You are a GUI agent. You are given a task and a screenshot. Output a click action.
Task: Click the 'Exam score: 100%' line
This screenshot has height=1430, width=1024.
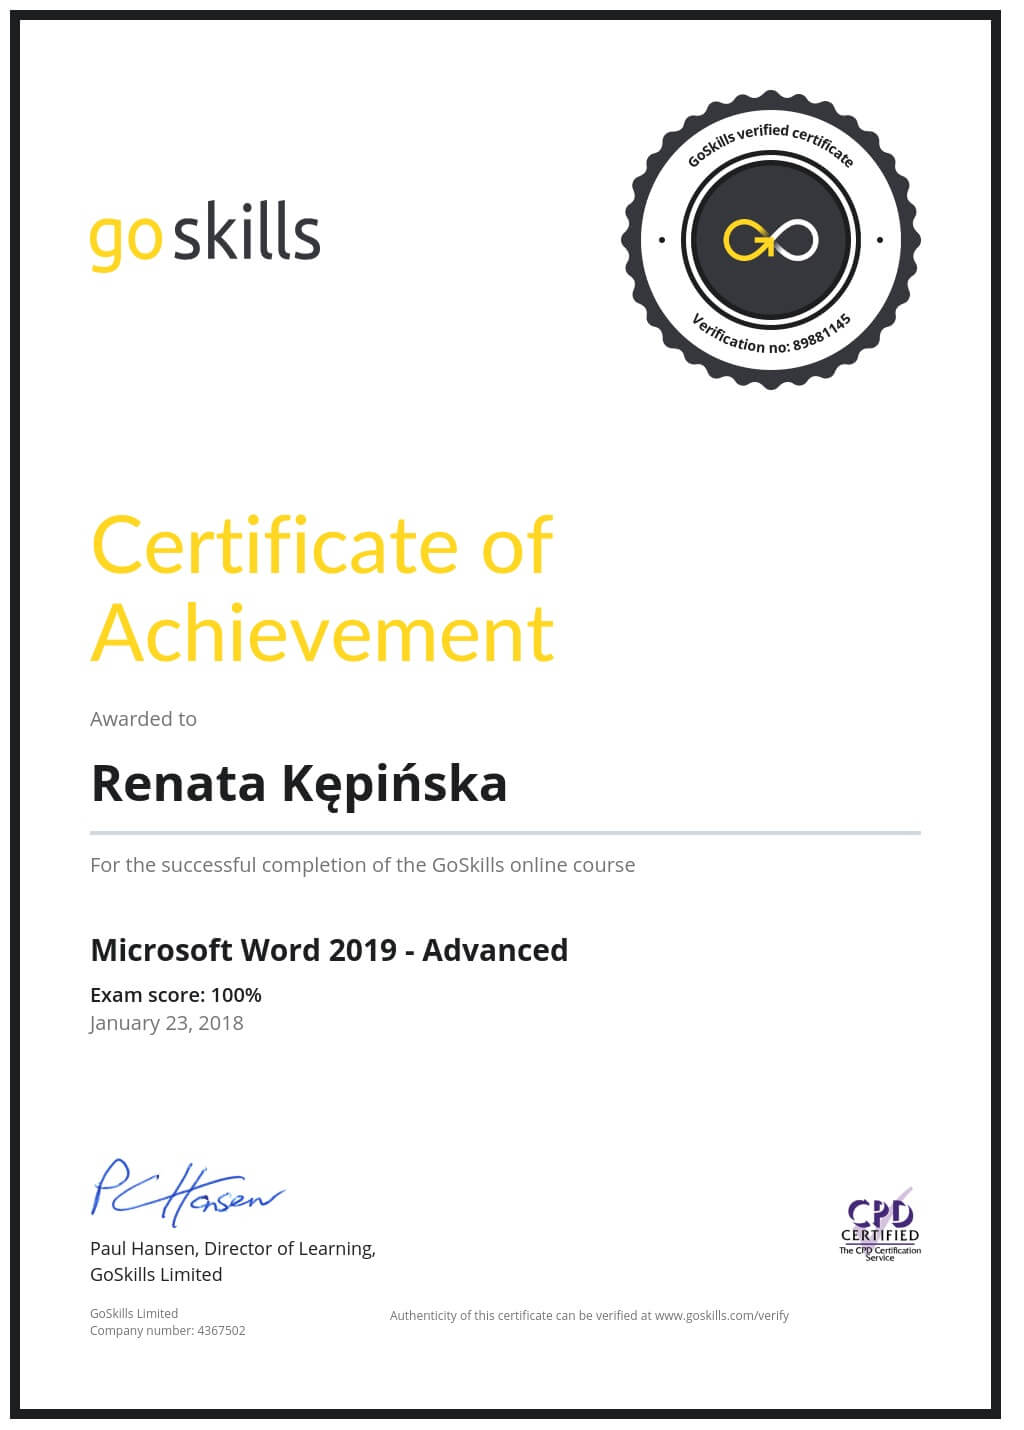(176, 994)
